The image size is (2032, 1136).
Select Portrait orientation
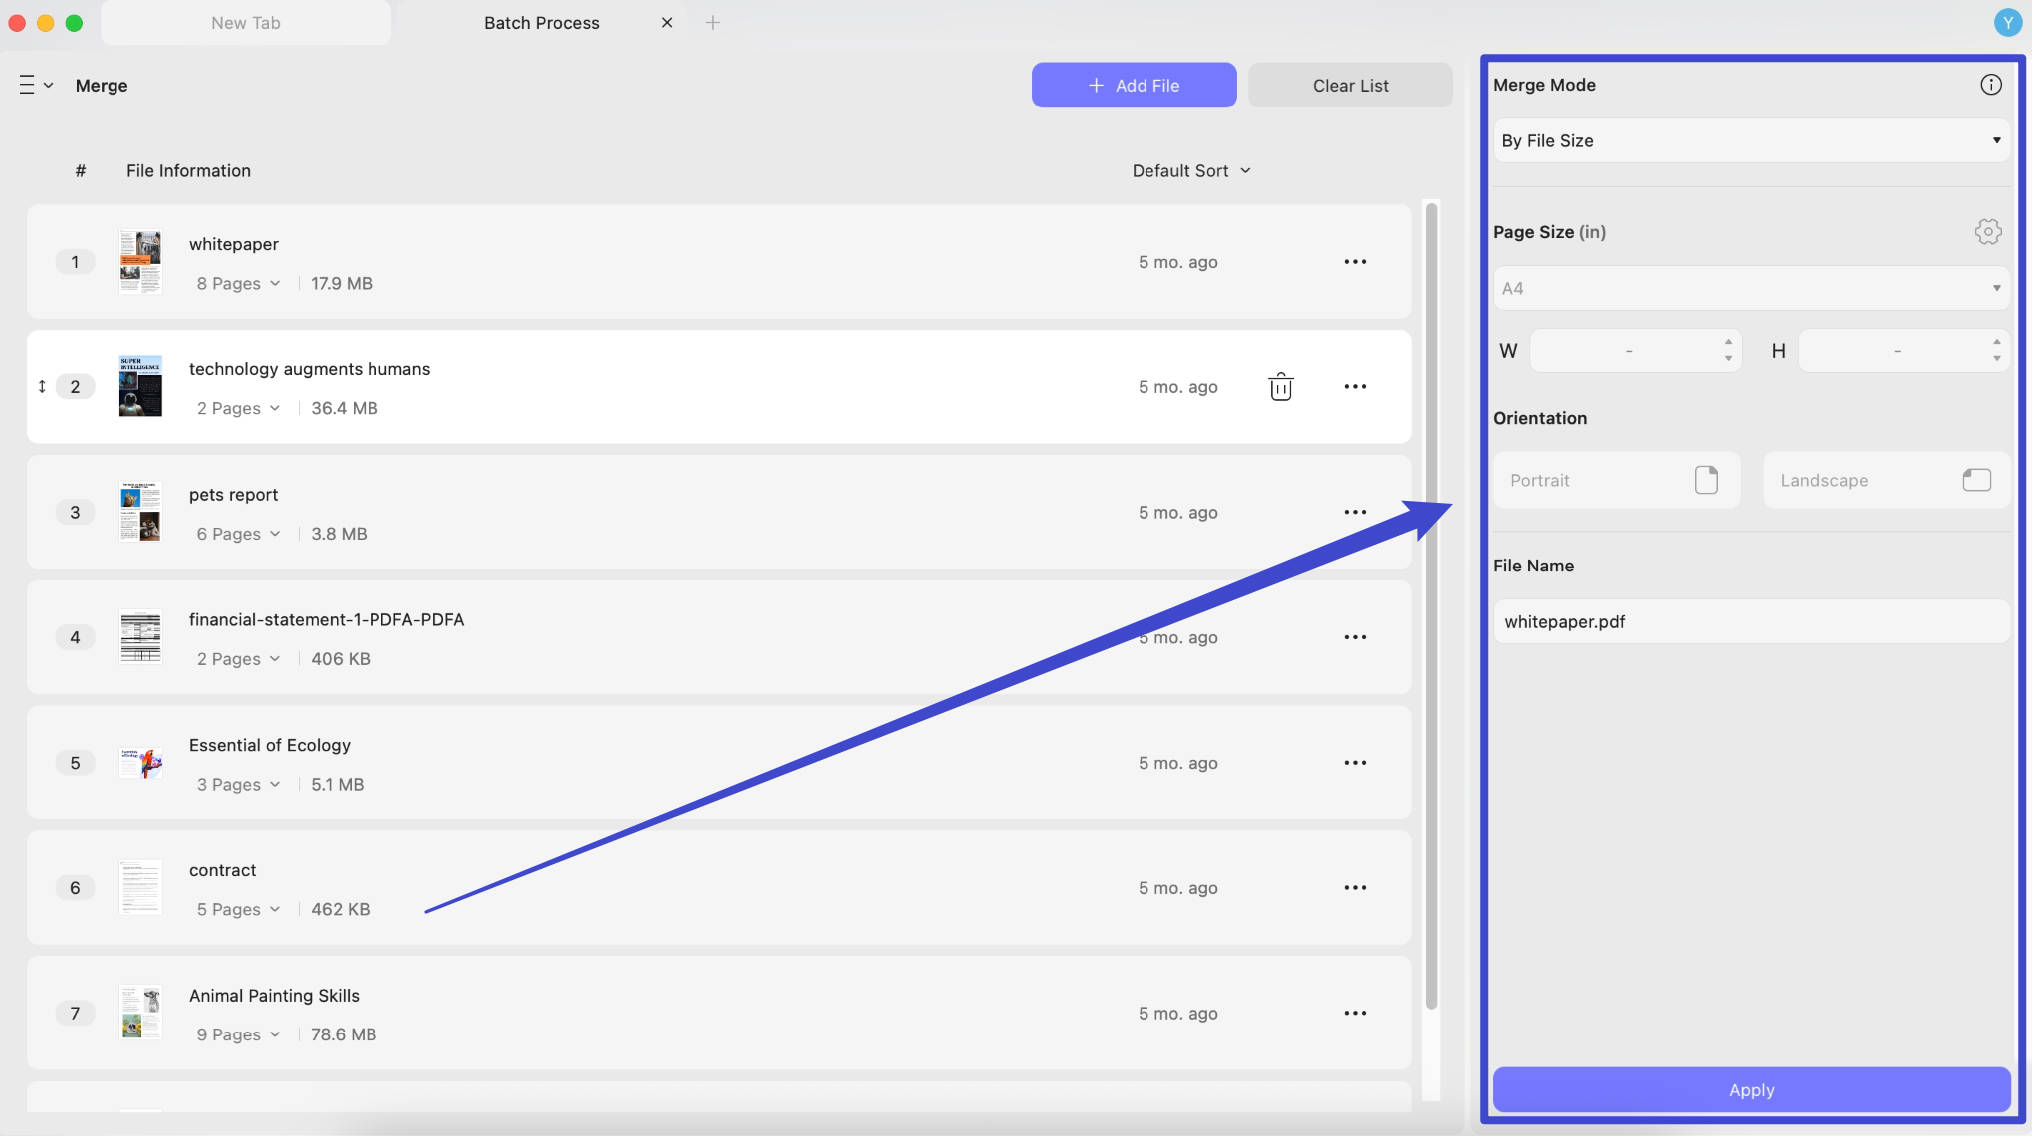1616,481
